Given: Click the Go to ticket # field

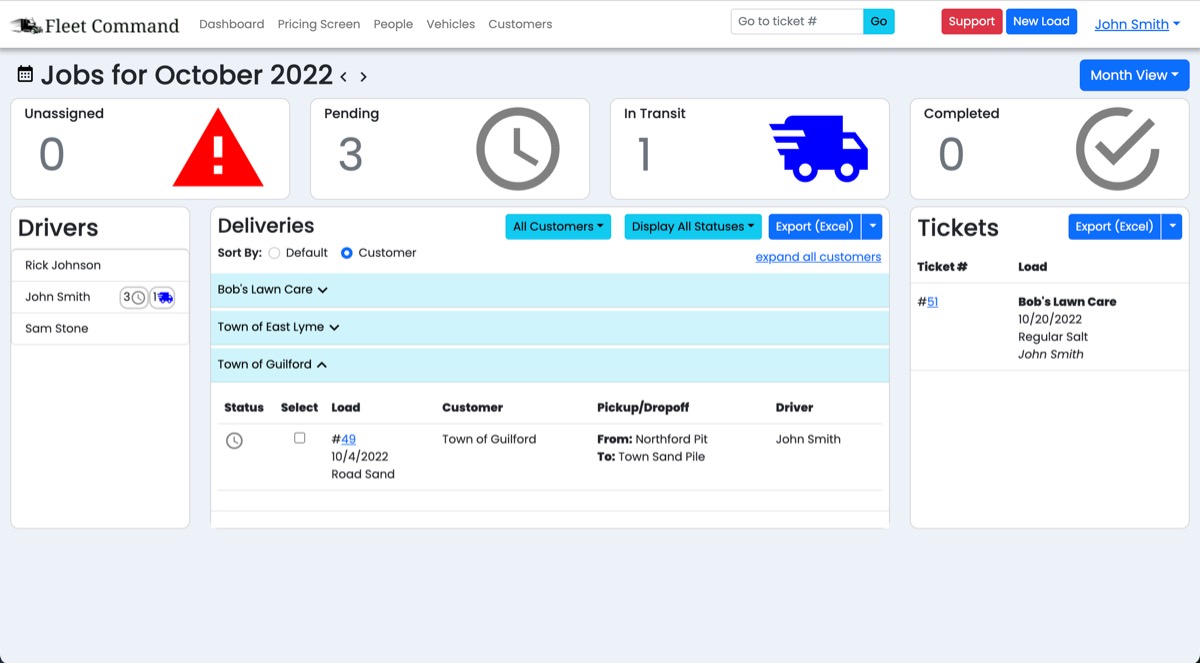Looking at the screenshot, I should pos(797,22).
